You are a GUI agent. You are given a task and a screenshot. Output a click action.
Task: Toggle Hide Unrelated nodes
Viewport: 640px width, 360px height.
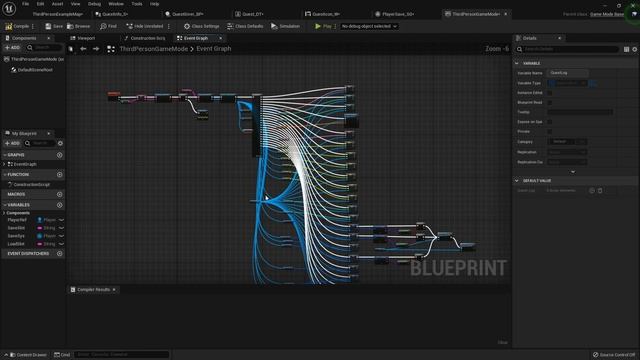coord(144,26)
